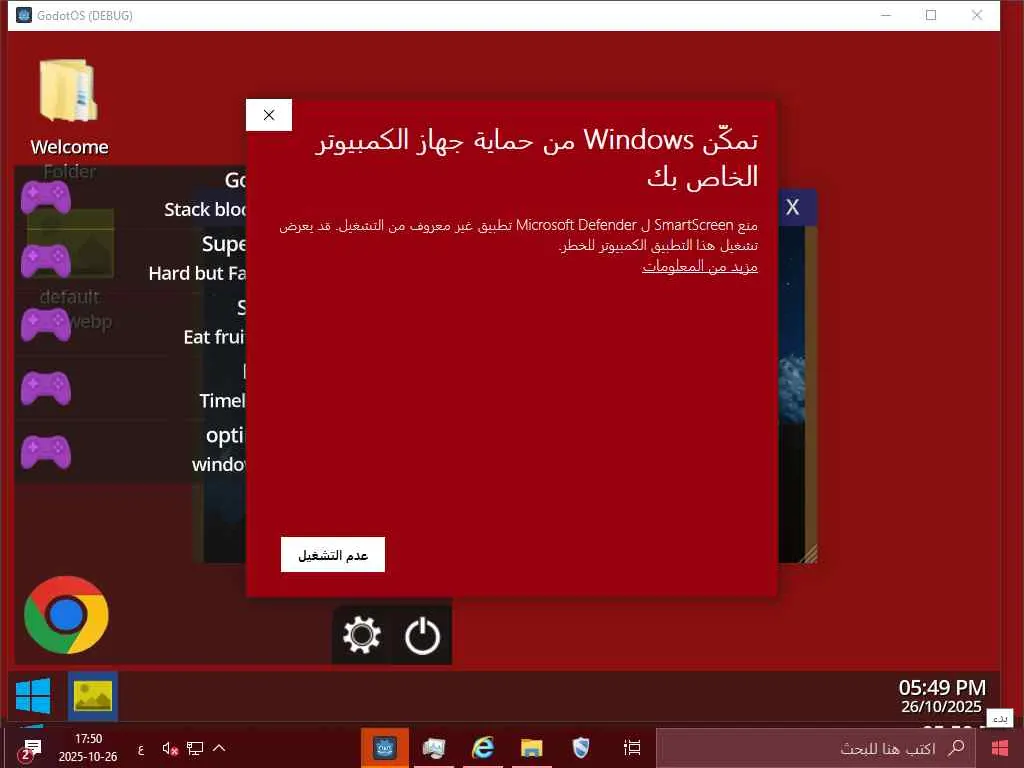Close the background window using its blue X
Viewport: 1024px width, 768px height.
(x=793, y=208)
